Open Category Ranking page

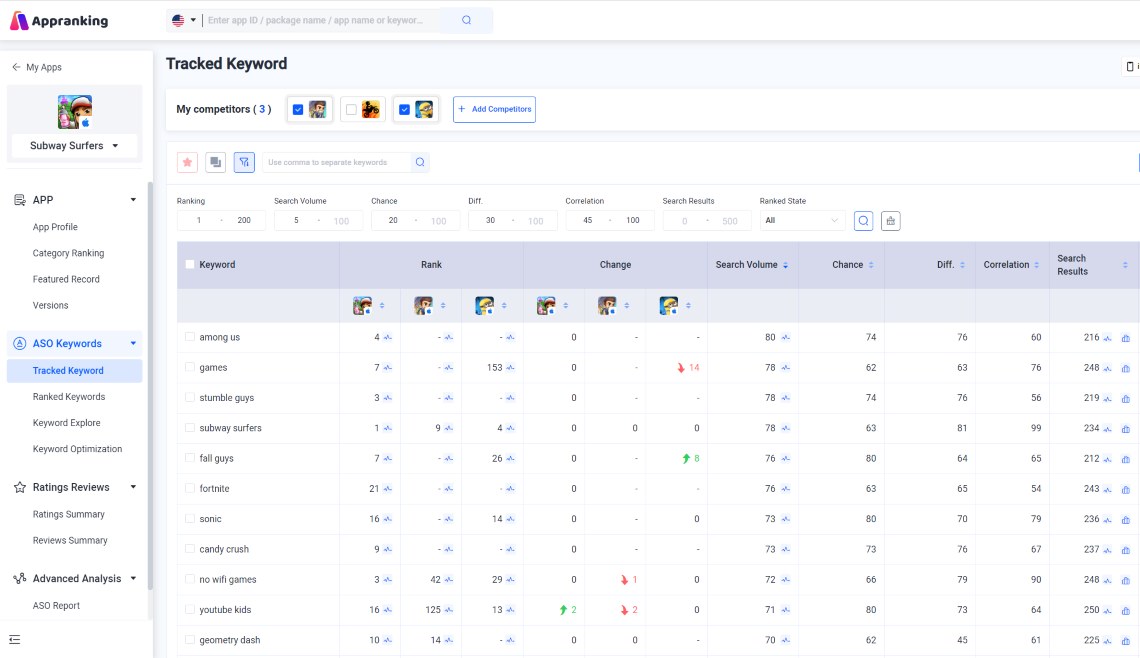coord(68,253)
